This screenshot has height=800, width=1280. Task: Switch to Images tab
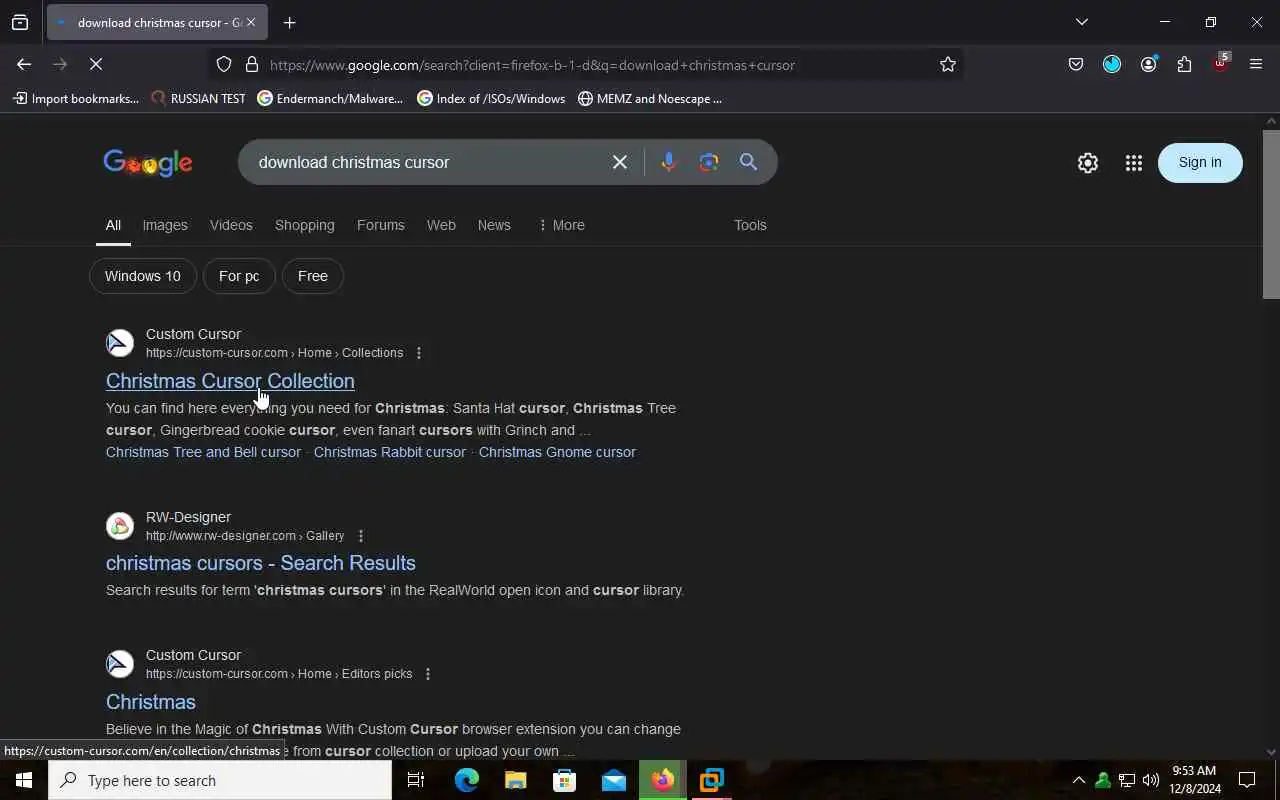(165, 225)
